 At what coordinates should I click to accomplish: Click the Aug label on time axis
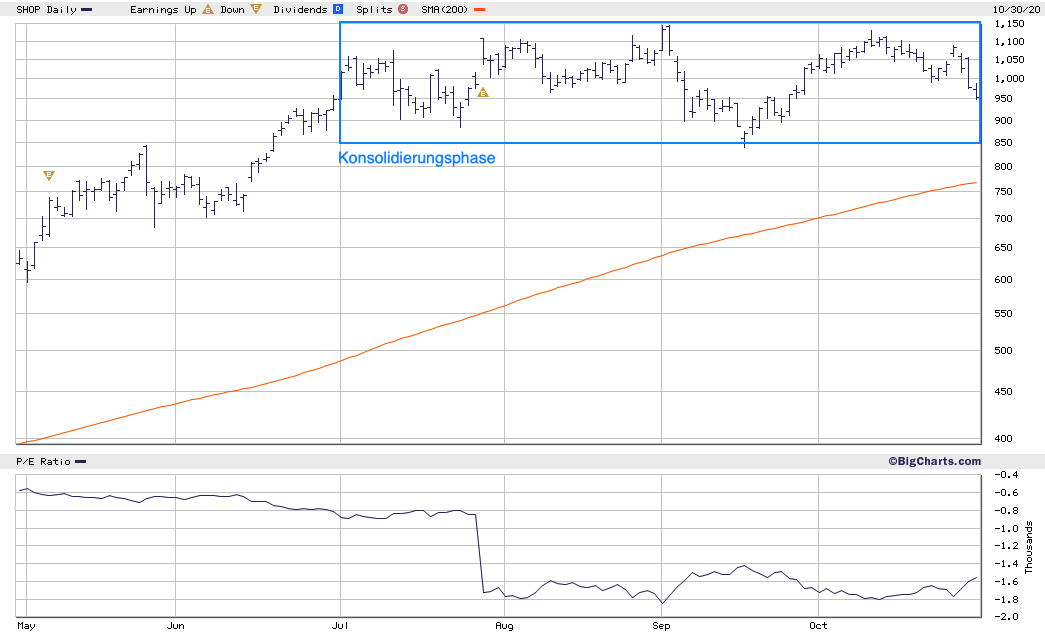pyautogui.click(x=505, y=626)
